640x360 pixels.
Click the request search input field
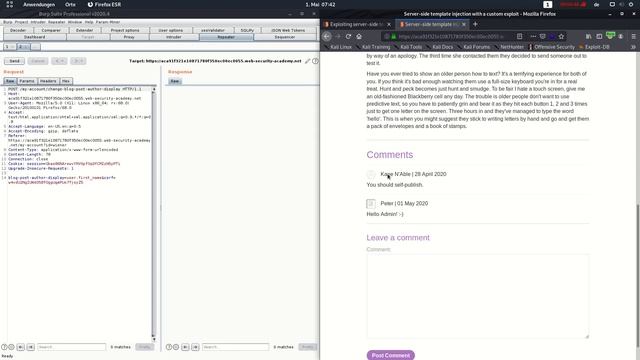click(x=71, y=347)
